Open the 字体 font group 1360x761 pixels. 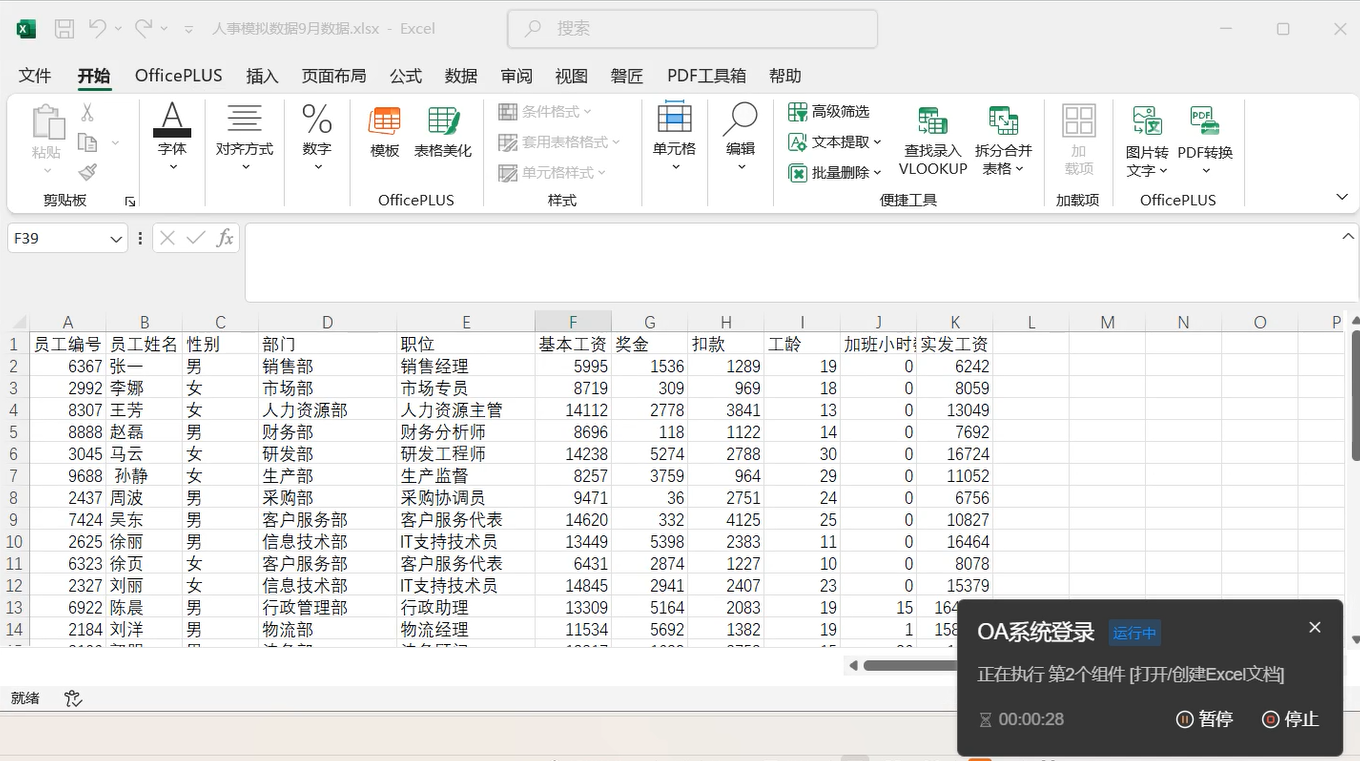pos(172,137)
